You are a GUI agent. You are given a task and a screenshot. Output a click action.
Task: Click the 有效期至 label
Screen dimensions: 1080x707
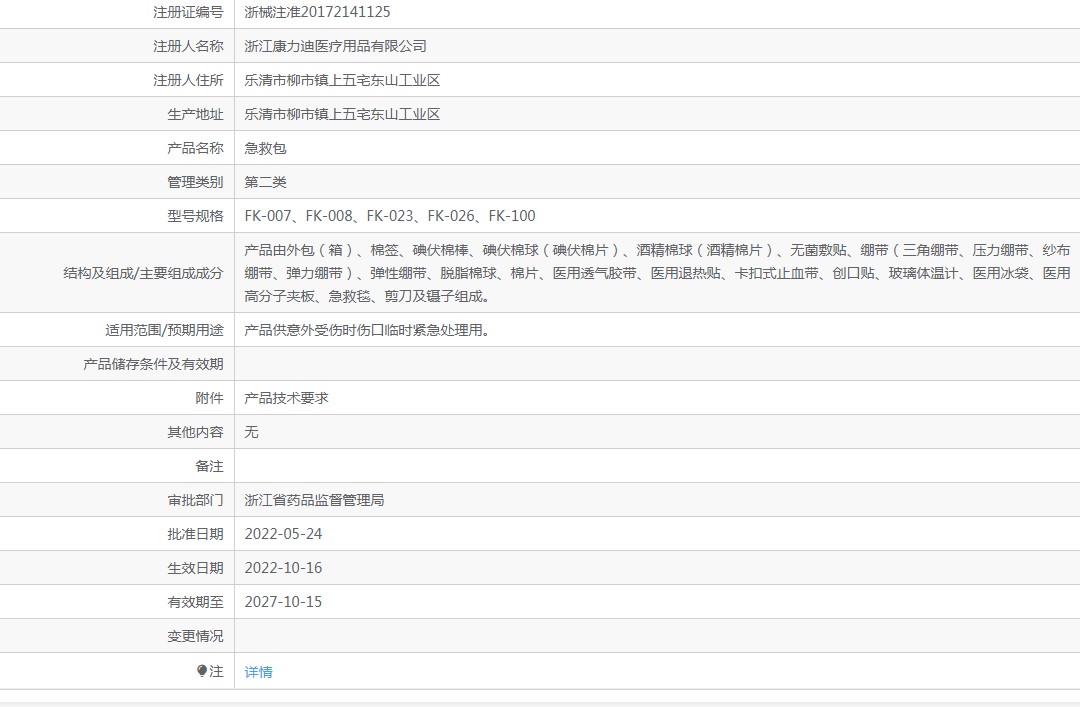195,602
